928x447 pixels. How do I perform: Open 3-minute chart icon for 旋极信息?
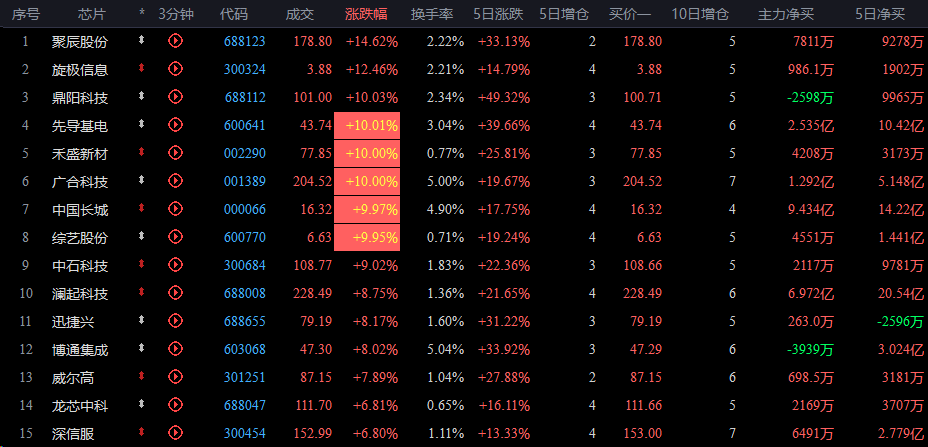pos(175,69)
